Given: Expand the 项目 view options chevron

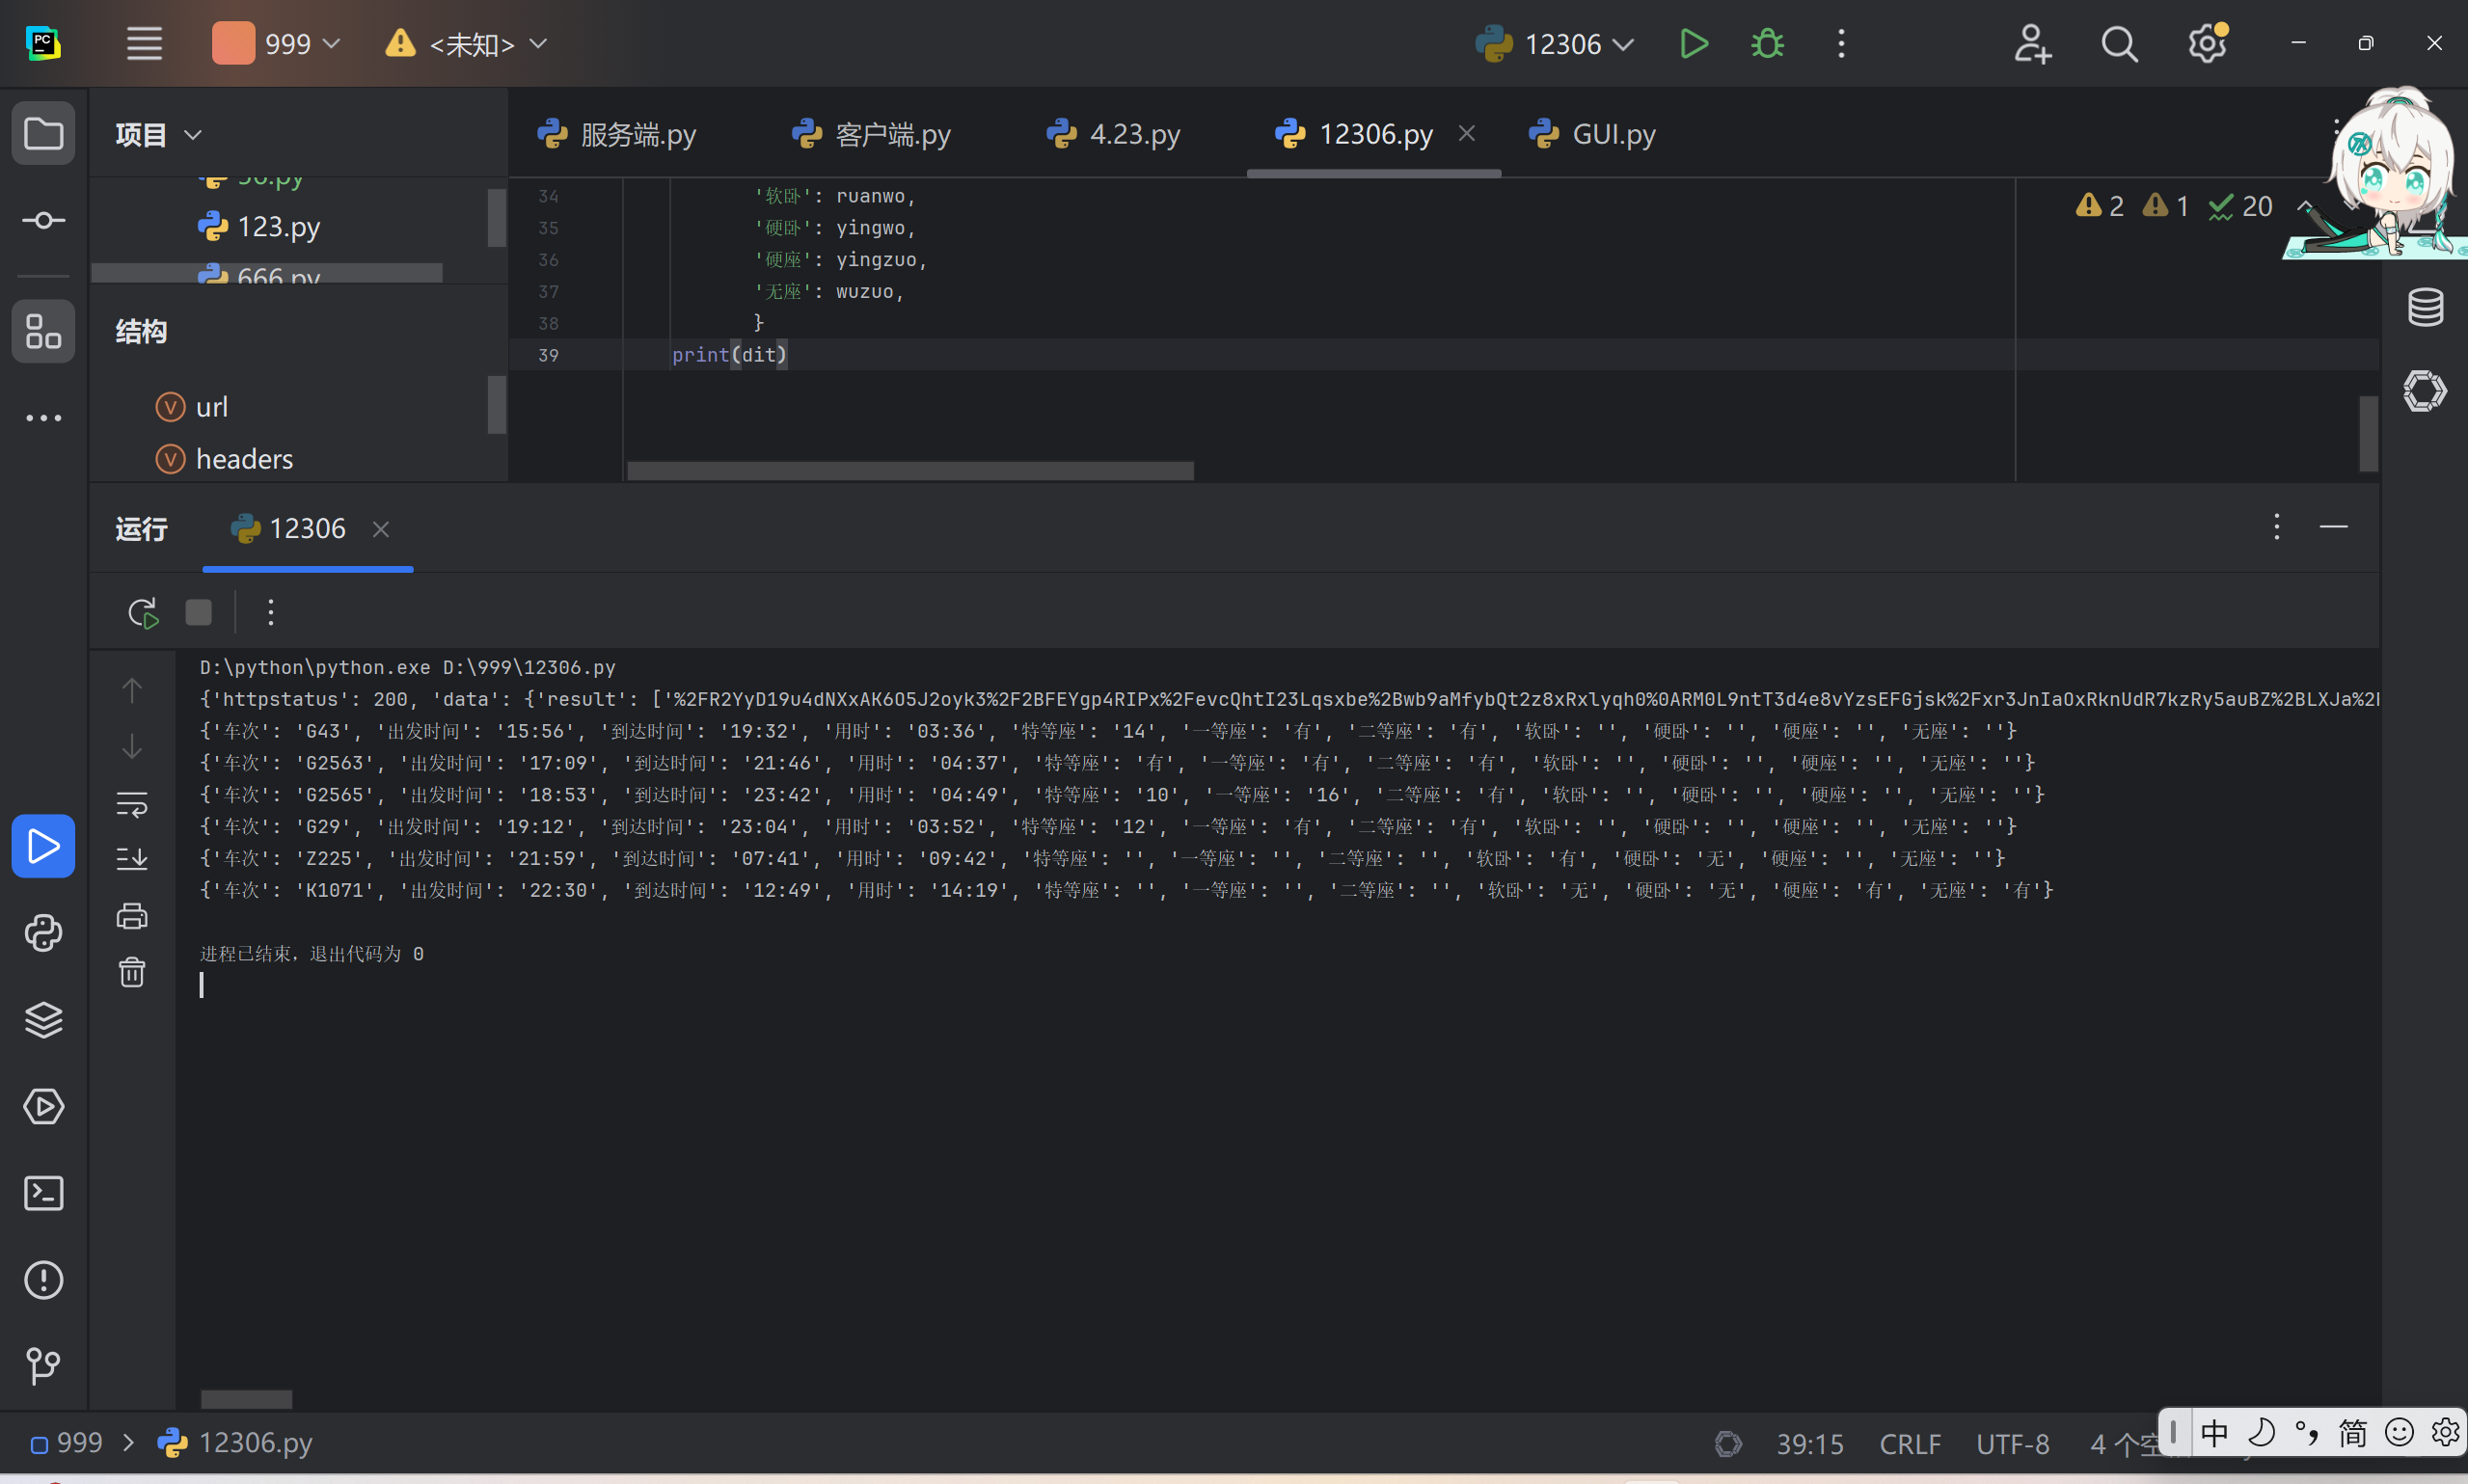Looking at the screenshot, I should click(x=194, y=135).
